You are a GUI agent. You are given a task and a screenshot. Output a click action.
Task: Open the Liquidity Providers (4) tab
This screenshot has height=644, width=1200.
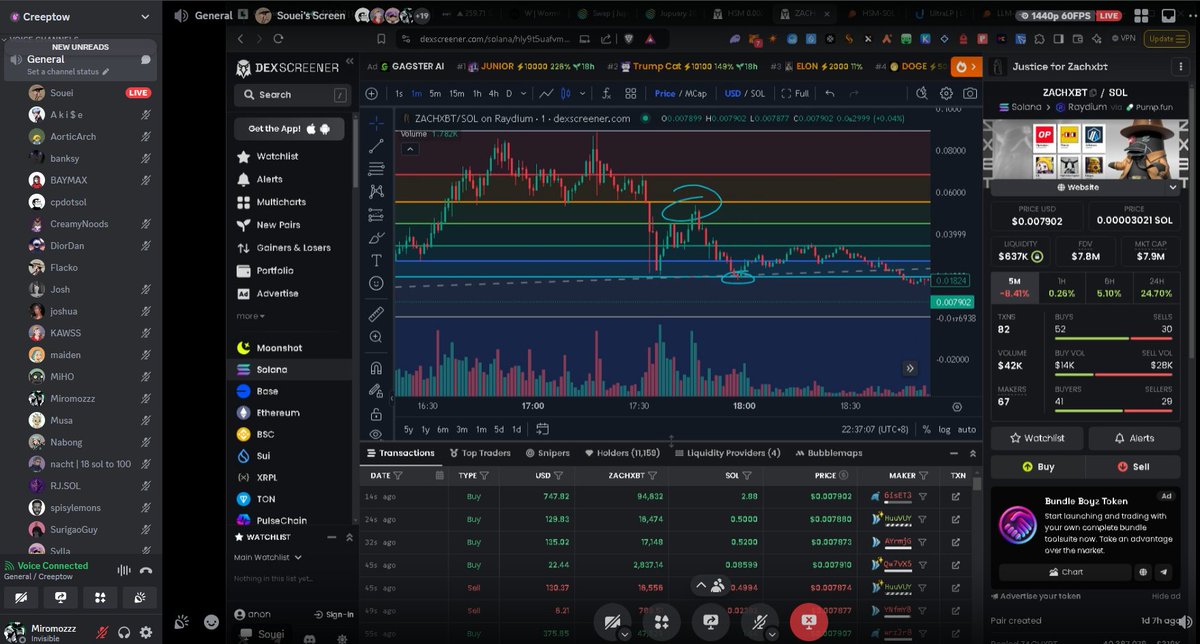pyautogui.click(x=727, y=453)
